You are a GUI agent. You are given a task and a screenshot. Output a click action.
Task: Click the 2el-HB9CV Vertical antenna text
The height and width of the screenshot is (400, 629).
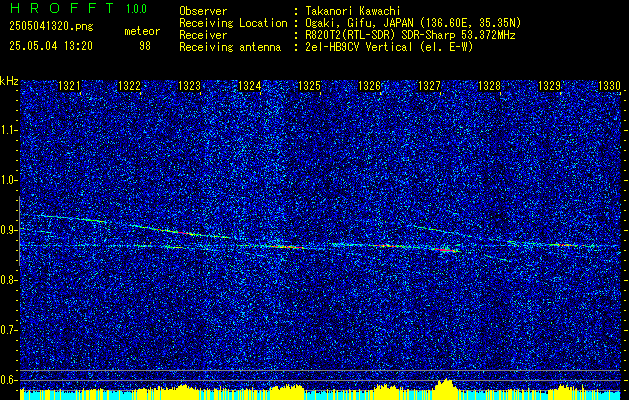(x=389, y=47)
